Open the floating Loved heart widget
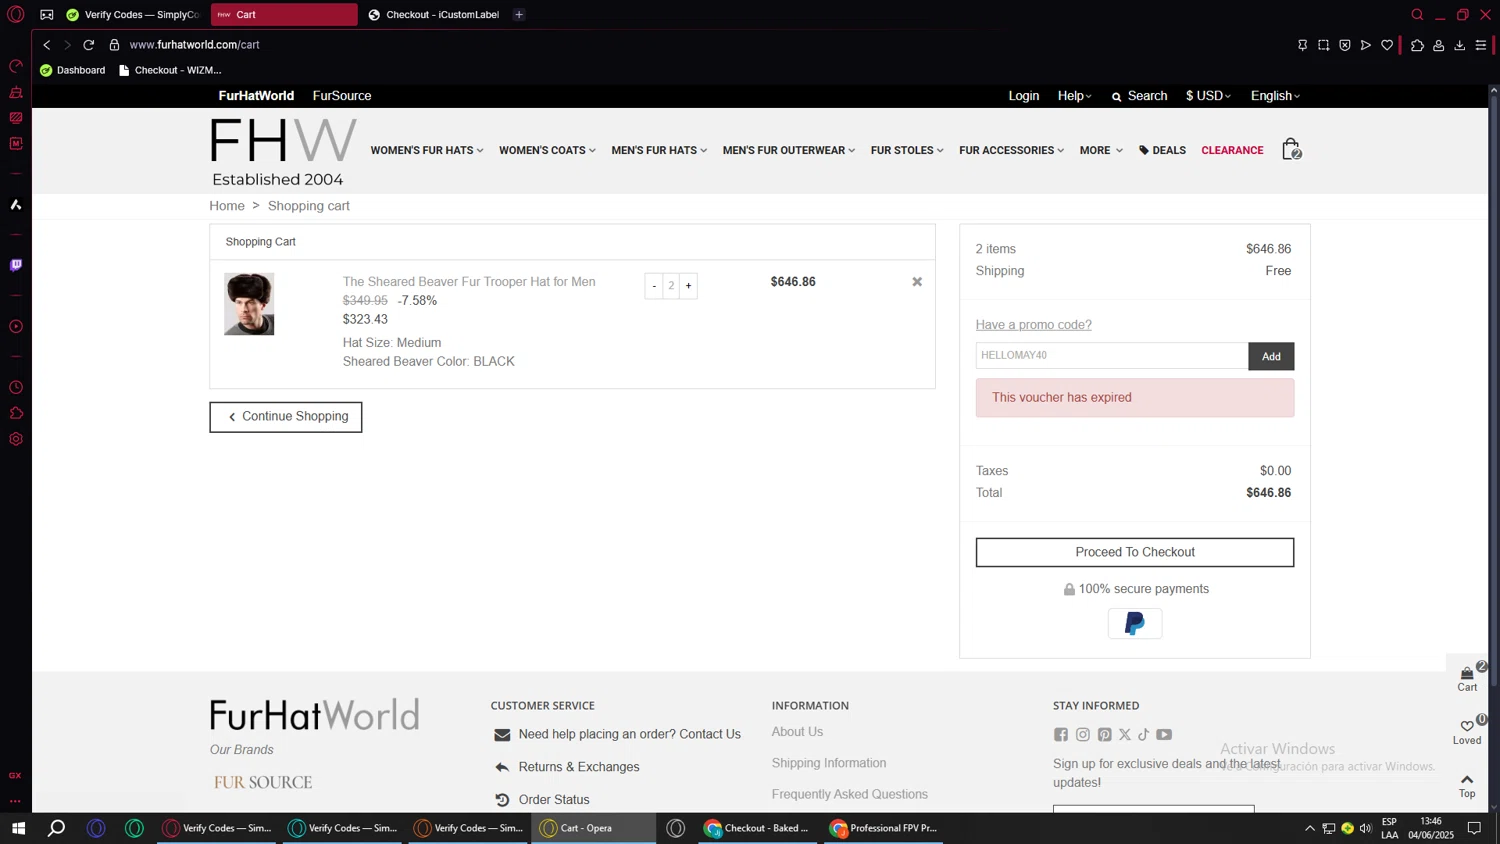The width and height of the screenshot is (1500, 844). tap(1467, 731)
